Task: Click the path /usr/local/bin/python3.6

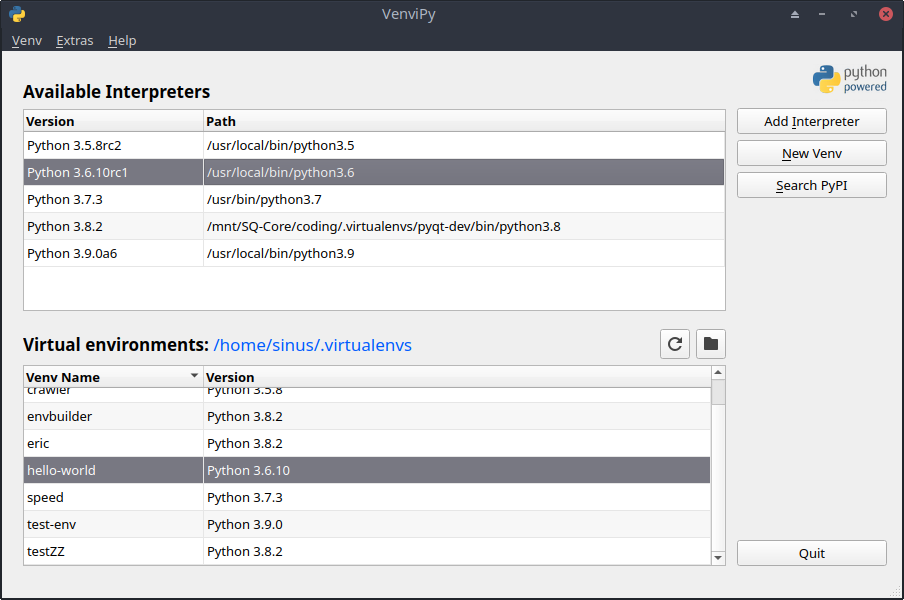Action: 281,172
